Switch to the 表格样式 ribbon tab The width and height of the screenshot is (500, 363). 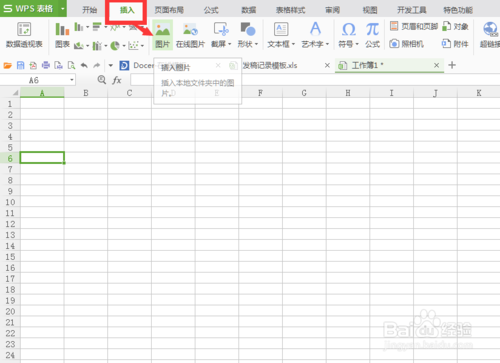coord(290,10)
